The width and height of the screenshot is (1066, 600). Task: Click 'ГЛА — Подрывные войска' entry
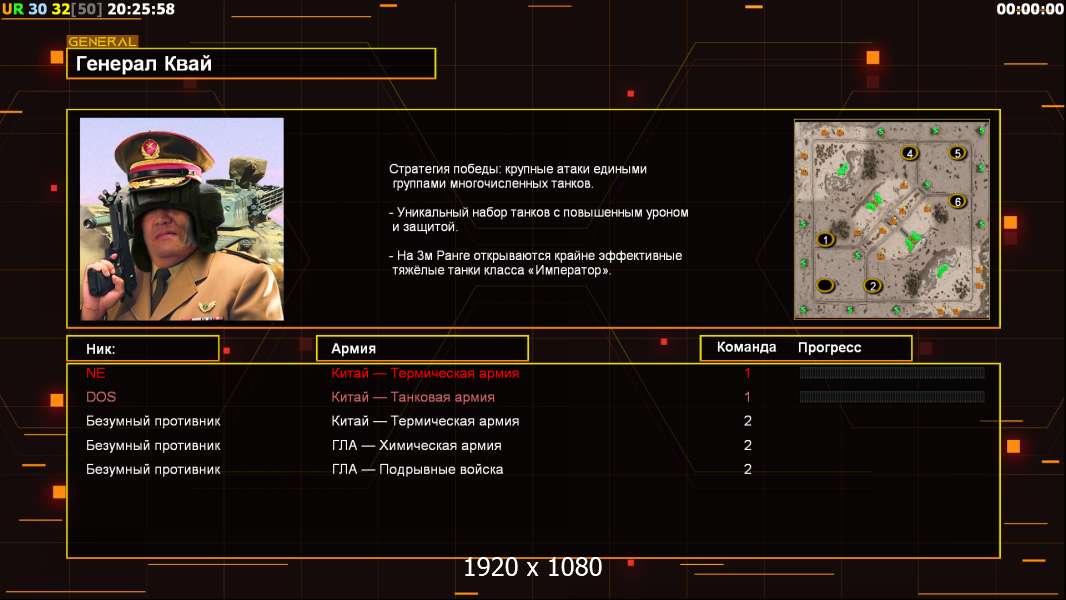click(x=417, y=470)
